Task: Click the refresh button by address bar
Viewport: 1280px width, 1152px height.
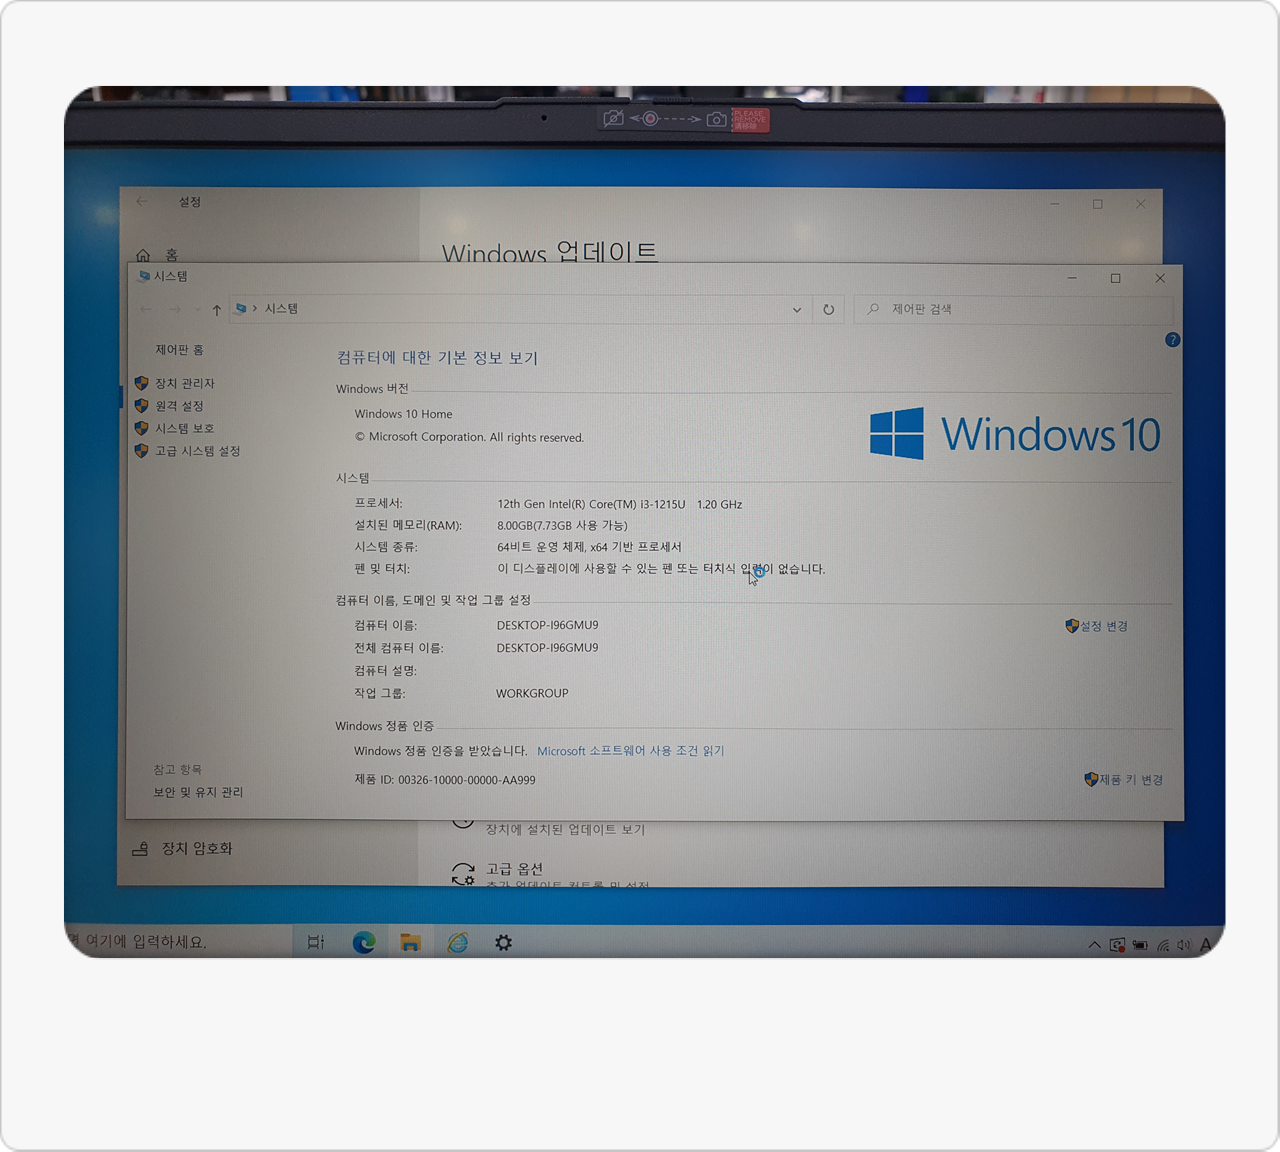Action: pos(829,310)
